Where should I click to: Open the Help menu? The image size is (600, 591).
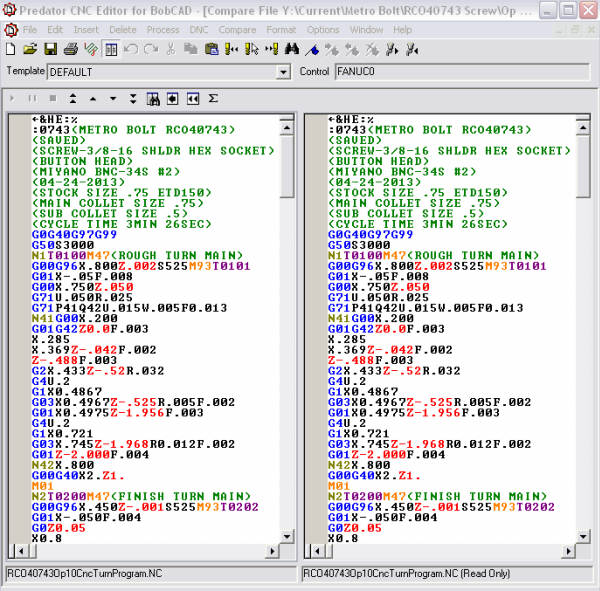click(x=402, y=29)
